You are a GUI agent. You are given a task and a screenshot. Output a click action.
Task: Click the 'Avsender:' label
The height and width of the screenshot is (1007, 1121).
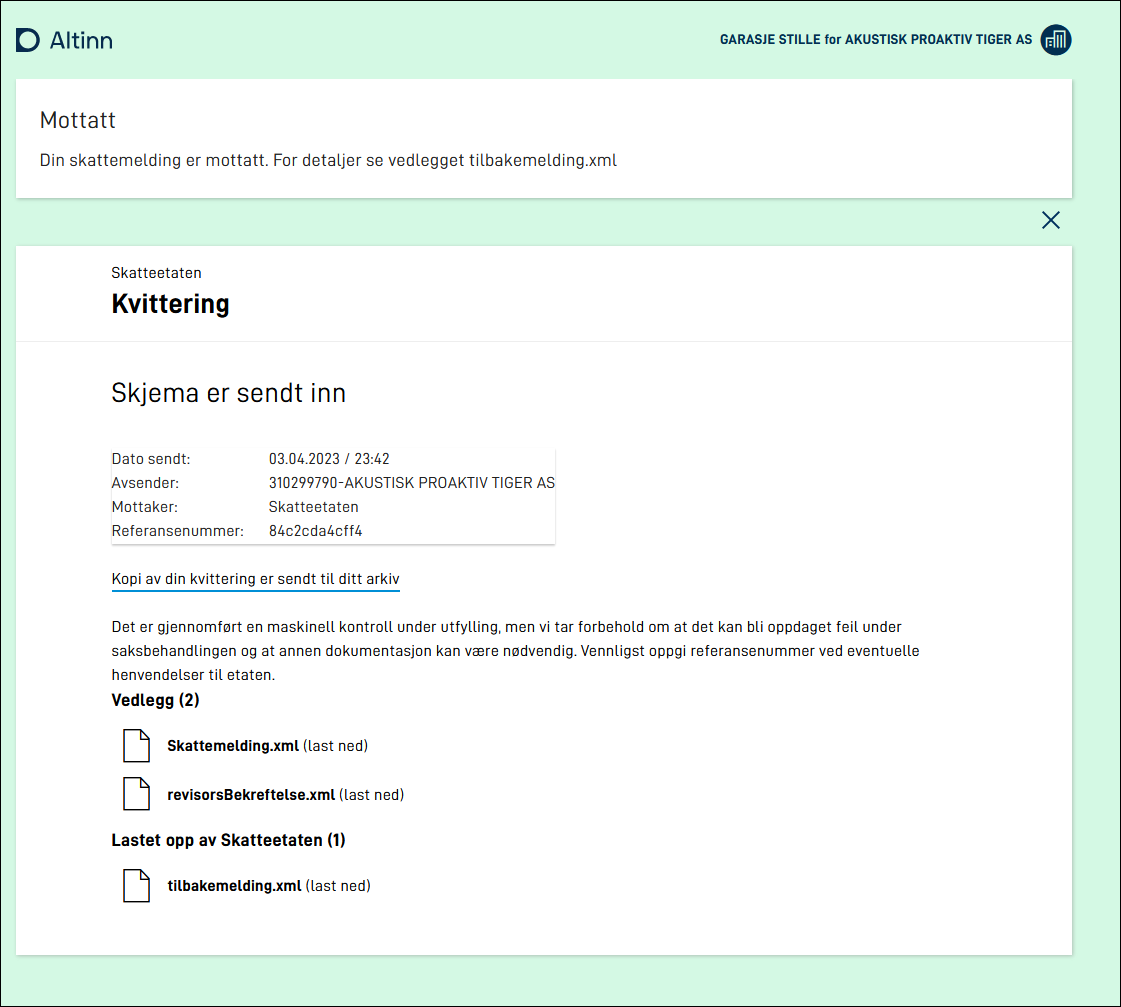coord(145,483)
